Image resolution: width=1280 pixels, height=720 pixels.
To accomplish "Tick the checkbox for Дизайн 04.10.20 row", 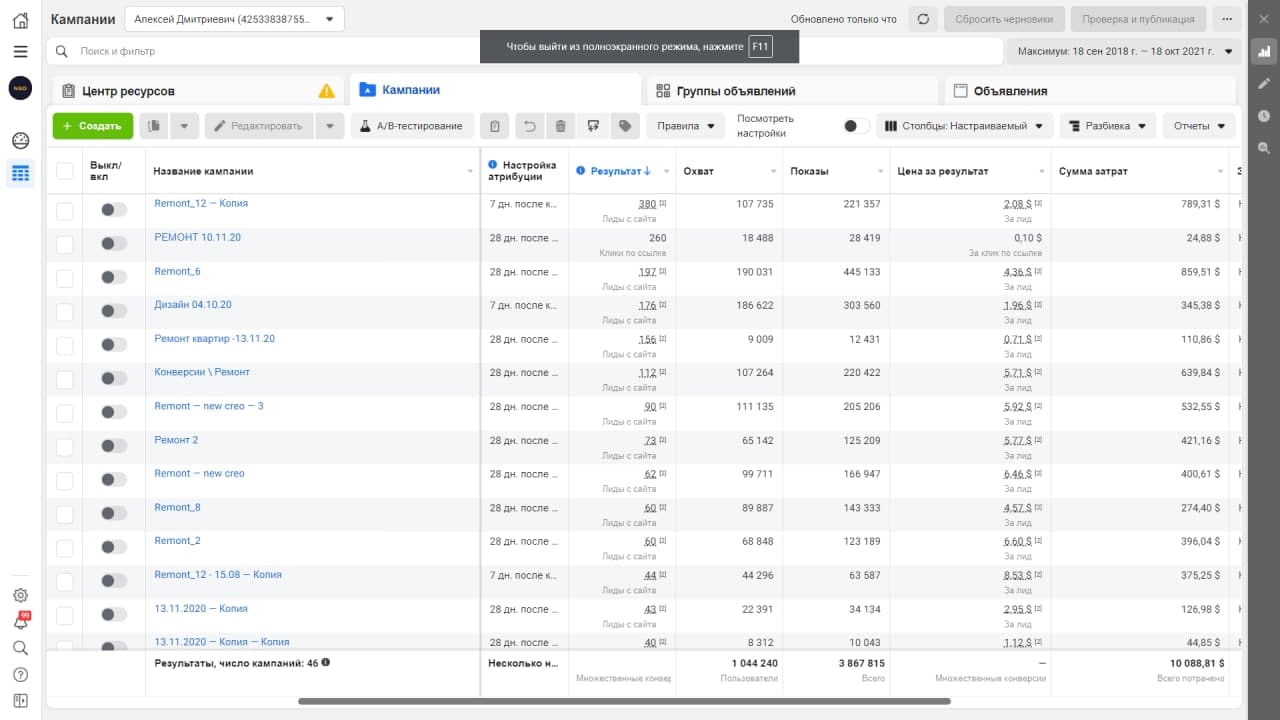I will coord(65,312).
